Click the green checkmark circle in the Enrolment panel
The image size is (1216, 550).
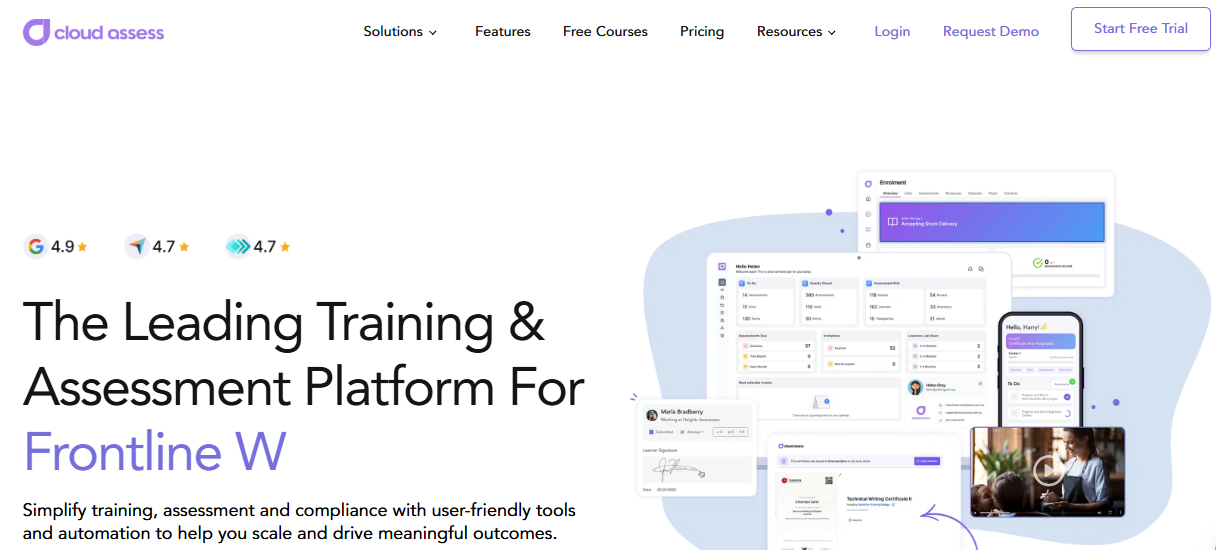point(1037,263)
